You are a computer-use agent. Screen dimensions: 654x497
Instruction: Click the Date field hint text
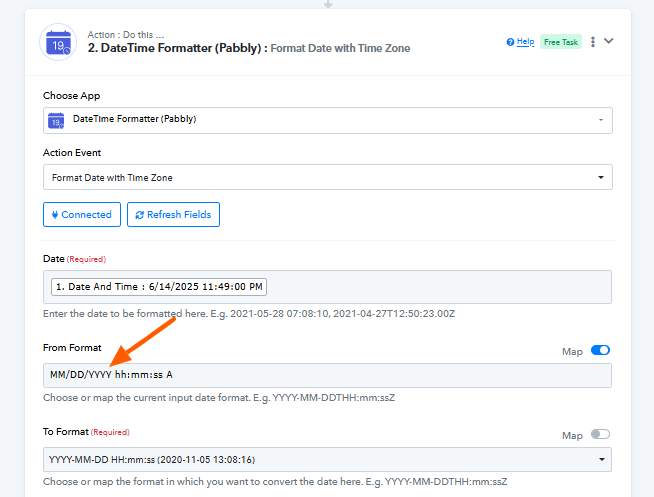[249, 314]
